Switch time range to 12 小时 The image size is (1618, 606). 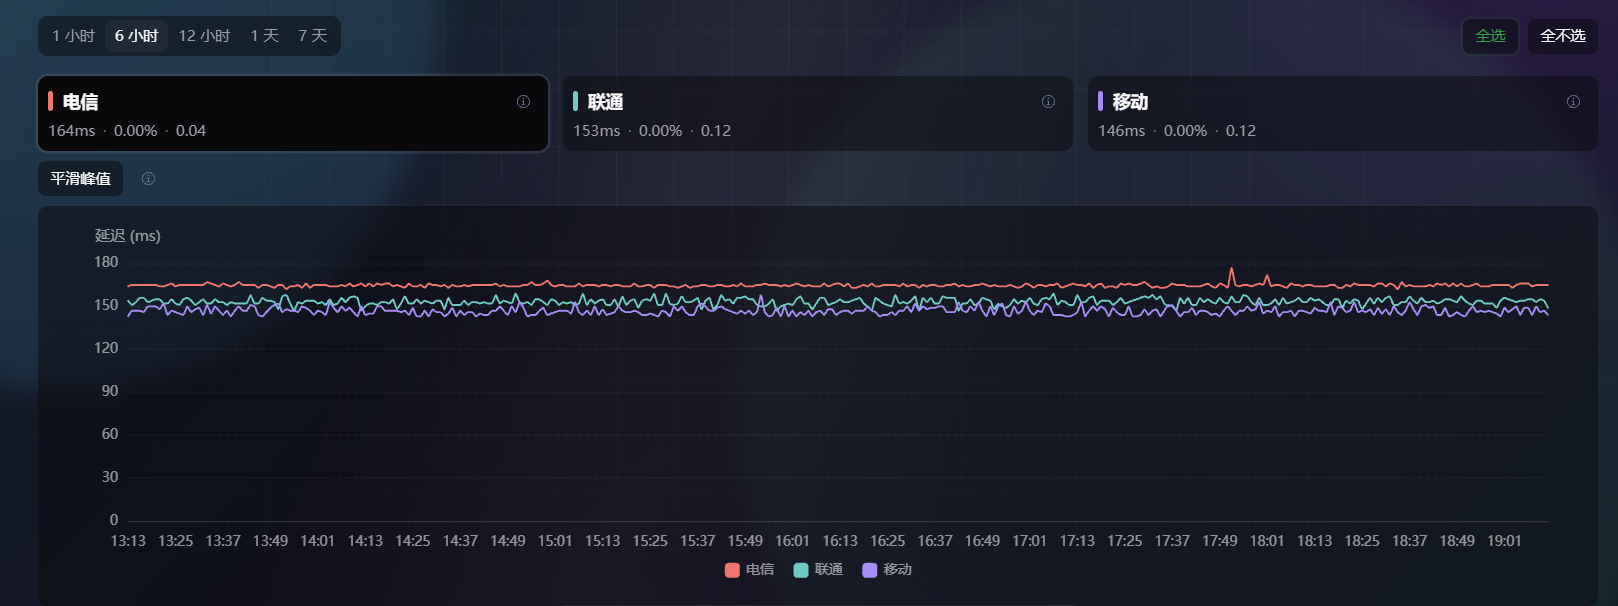coord(204,36)
